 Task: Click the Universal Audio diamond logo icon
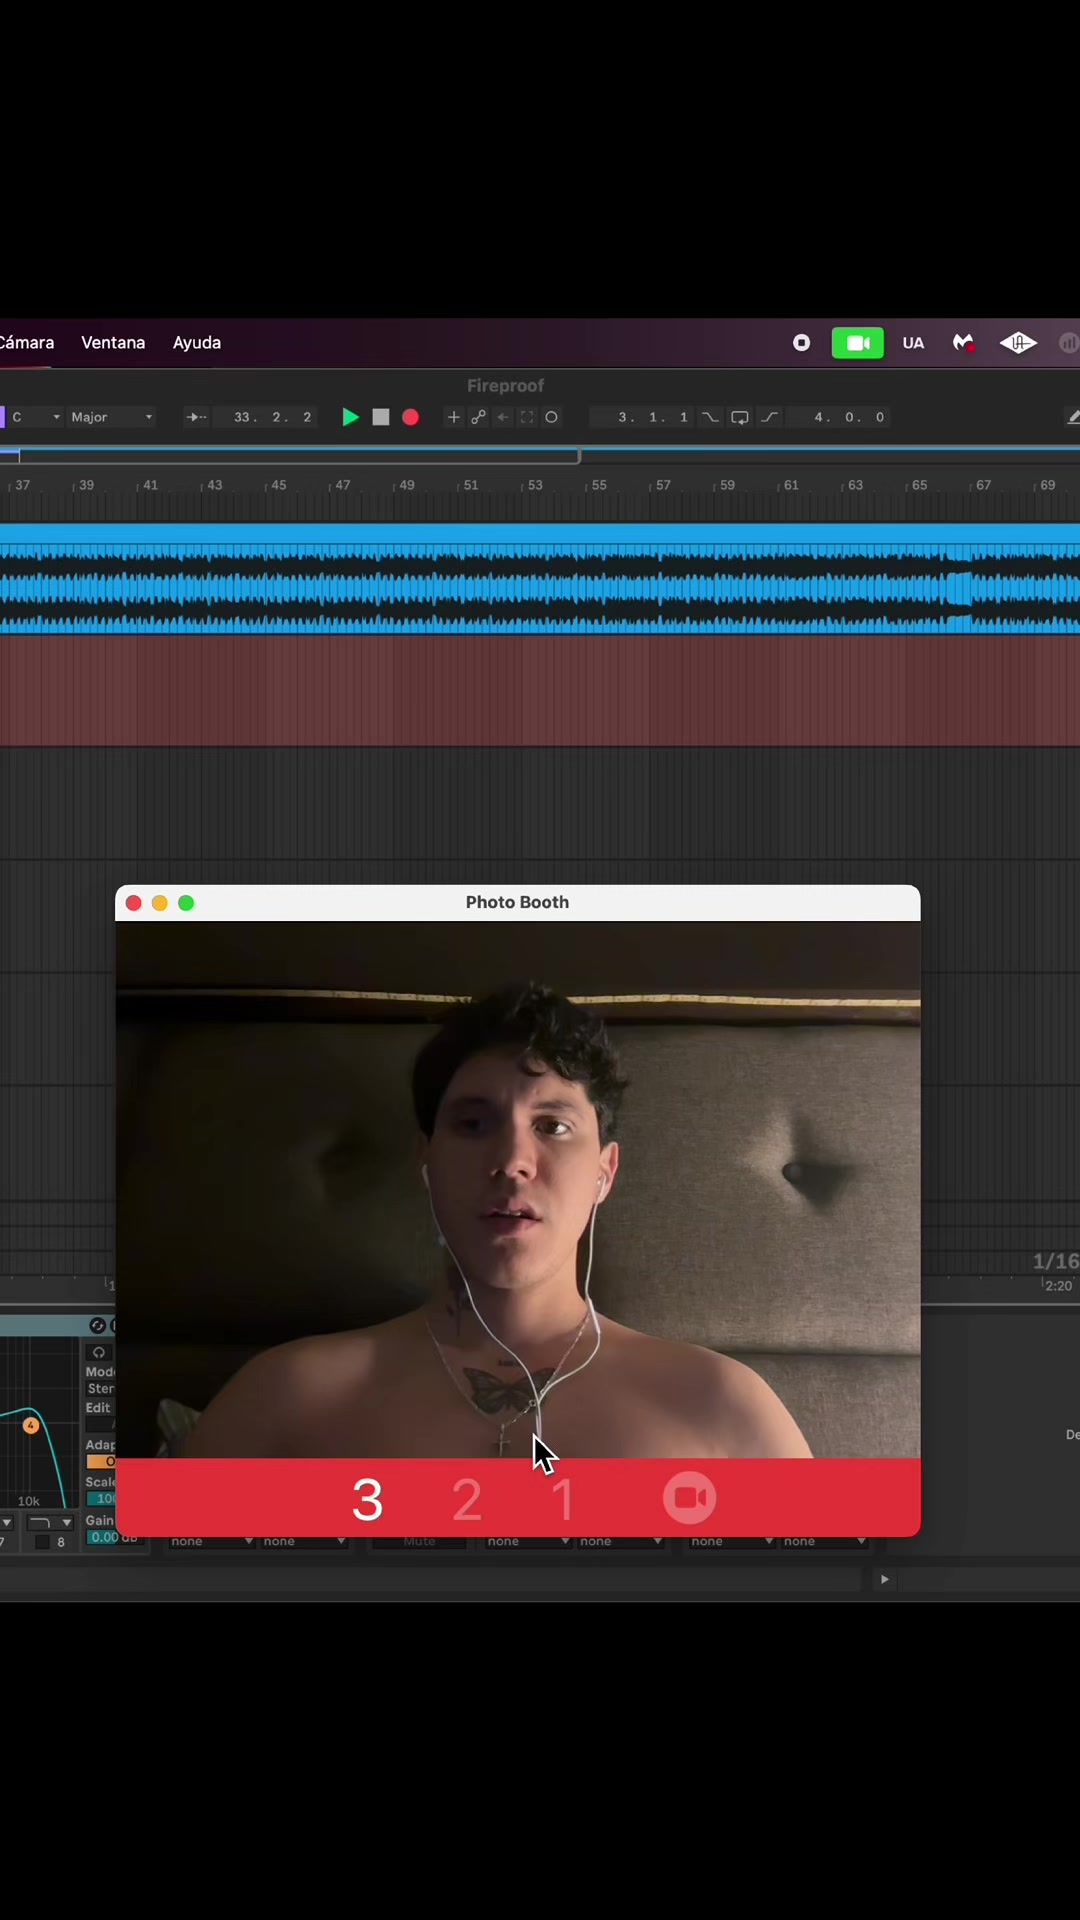pyautogui.click(x=1018, y=343)
